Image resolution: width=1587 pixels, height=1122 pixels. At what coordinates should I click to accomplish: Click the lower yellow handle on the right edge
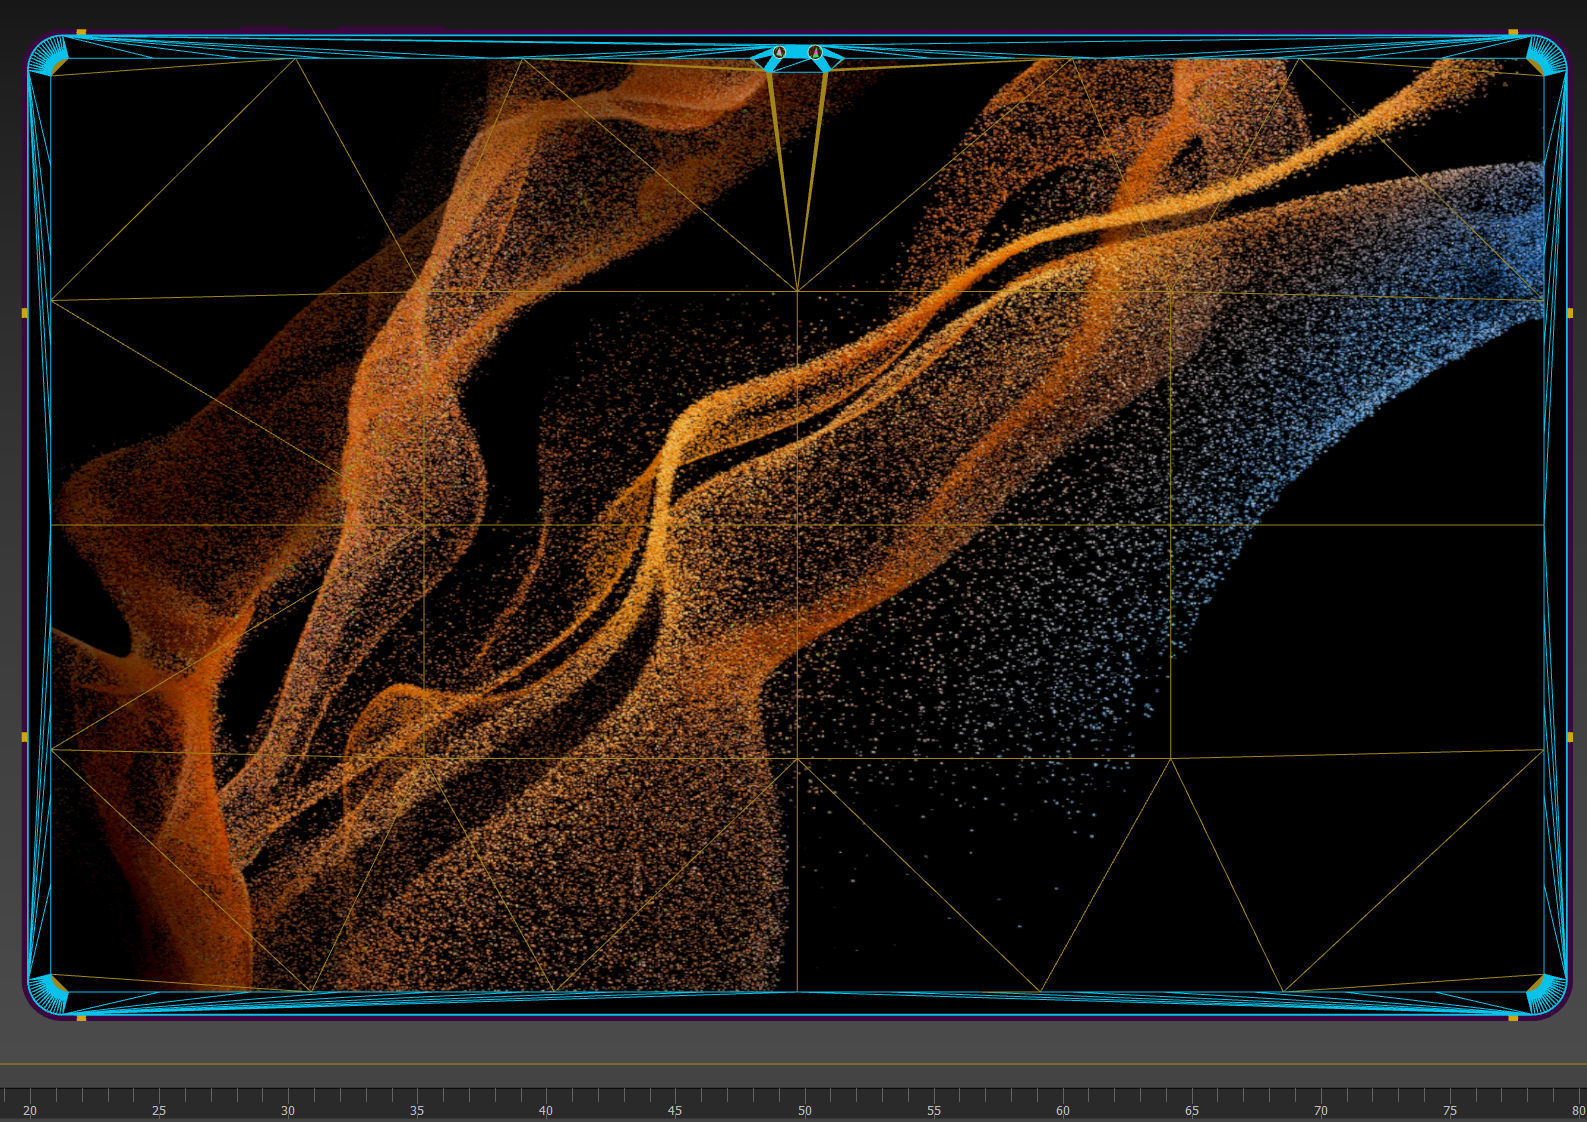click(1570, 737)
